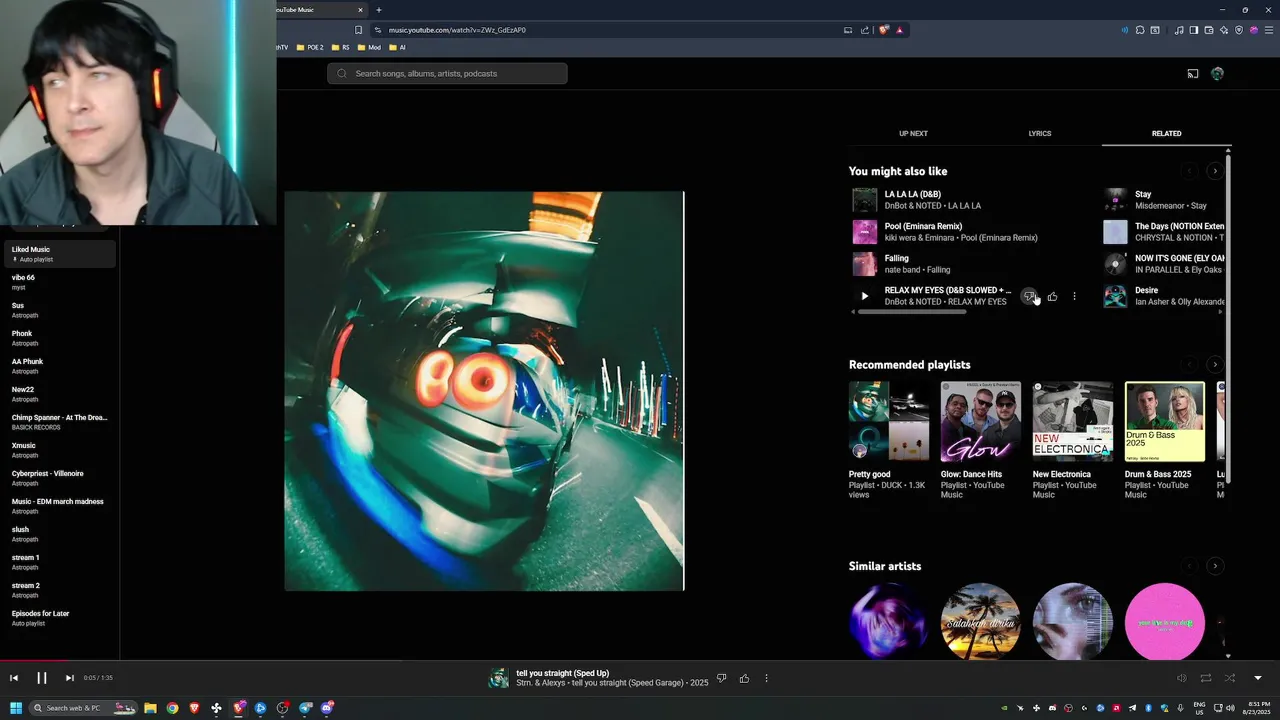
Task: Open the Drum & Bass 2025 playlist
Action: coord(1165,421)
